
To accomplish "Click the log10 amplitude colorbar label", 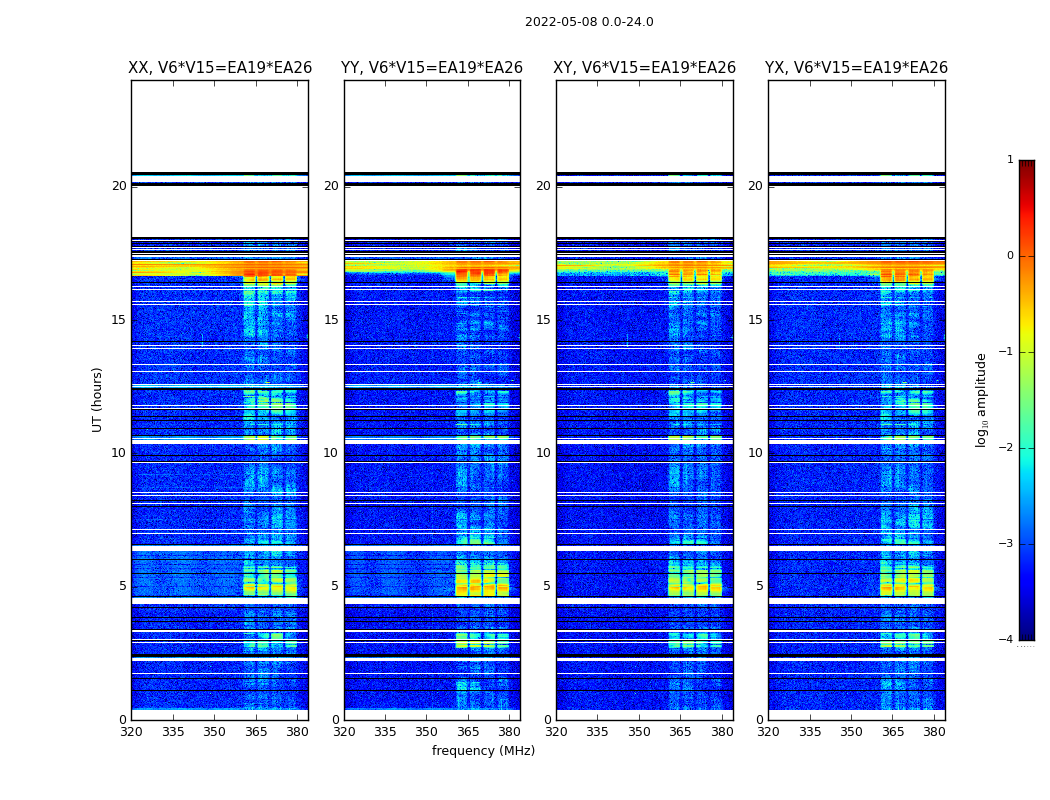I will pyautogui.click(x=981, y=400).
